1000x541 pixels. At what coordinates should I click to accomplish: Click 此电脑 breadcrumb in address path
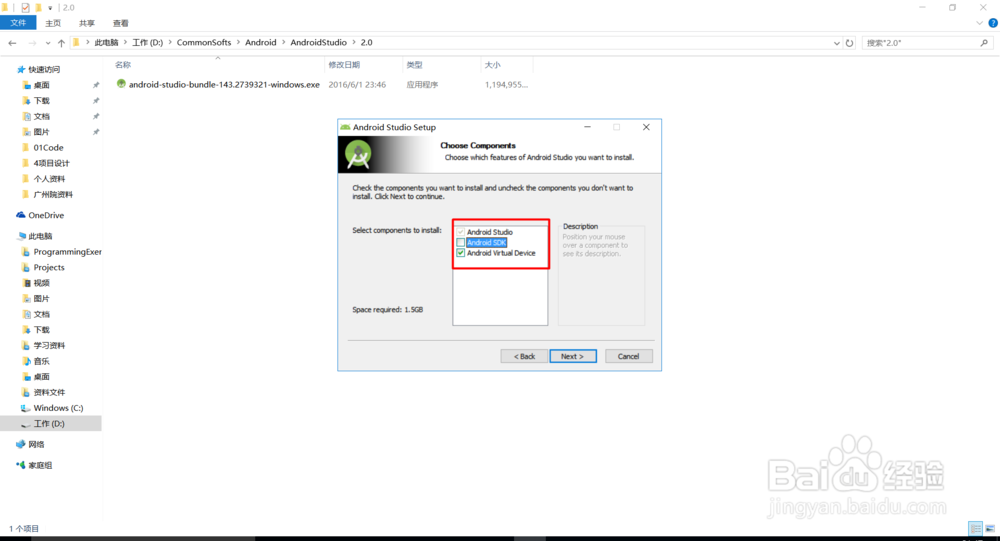(x=107, y=42)
